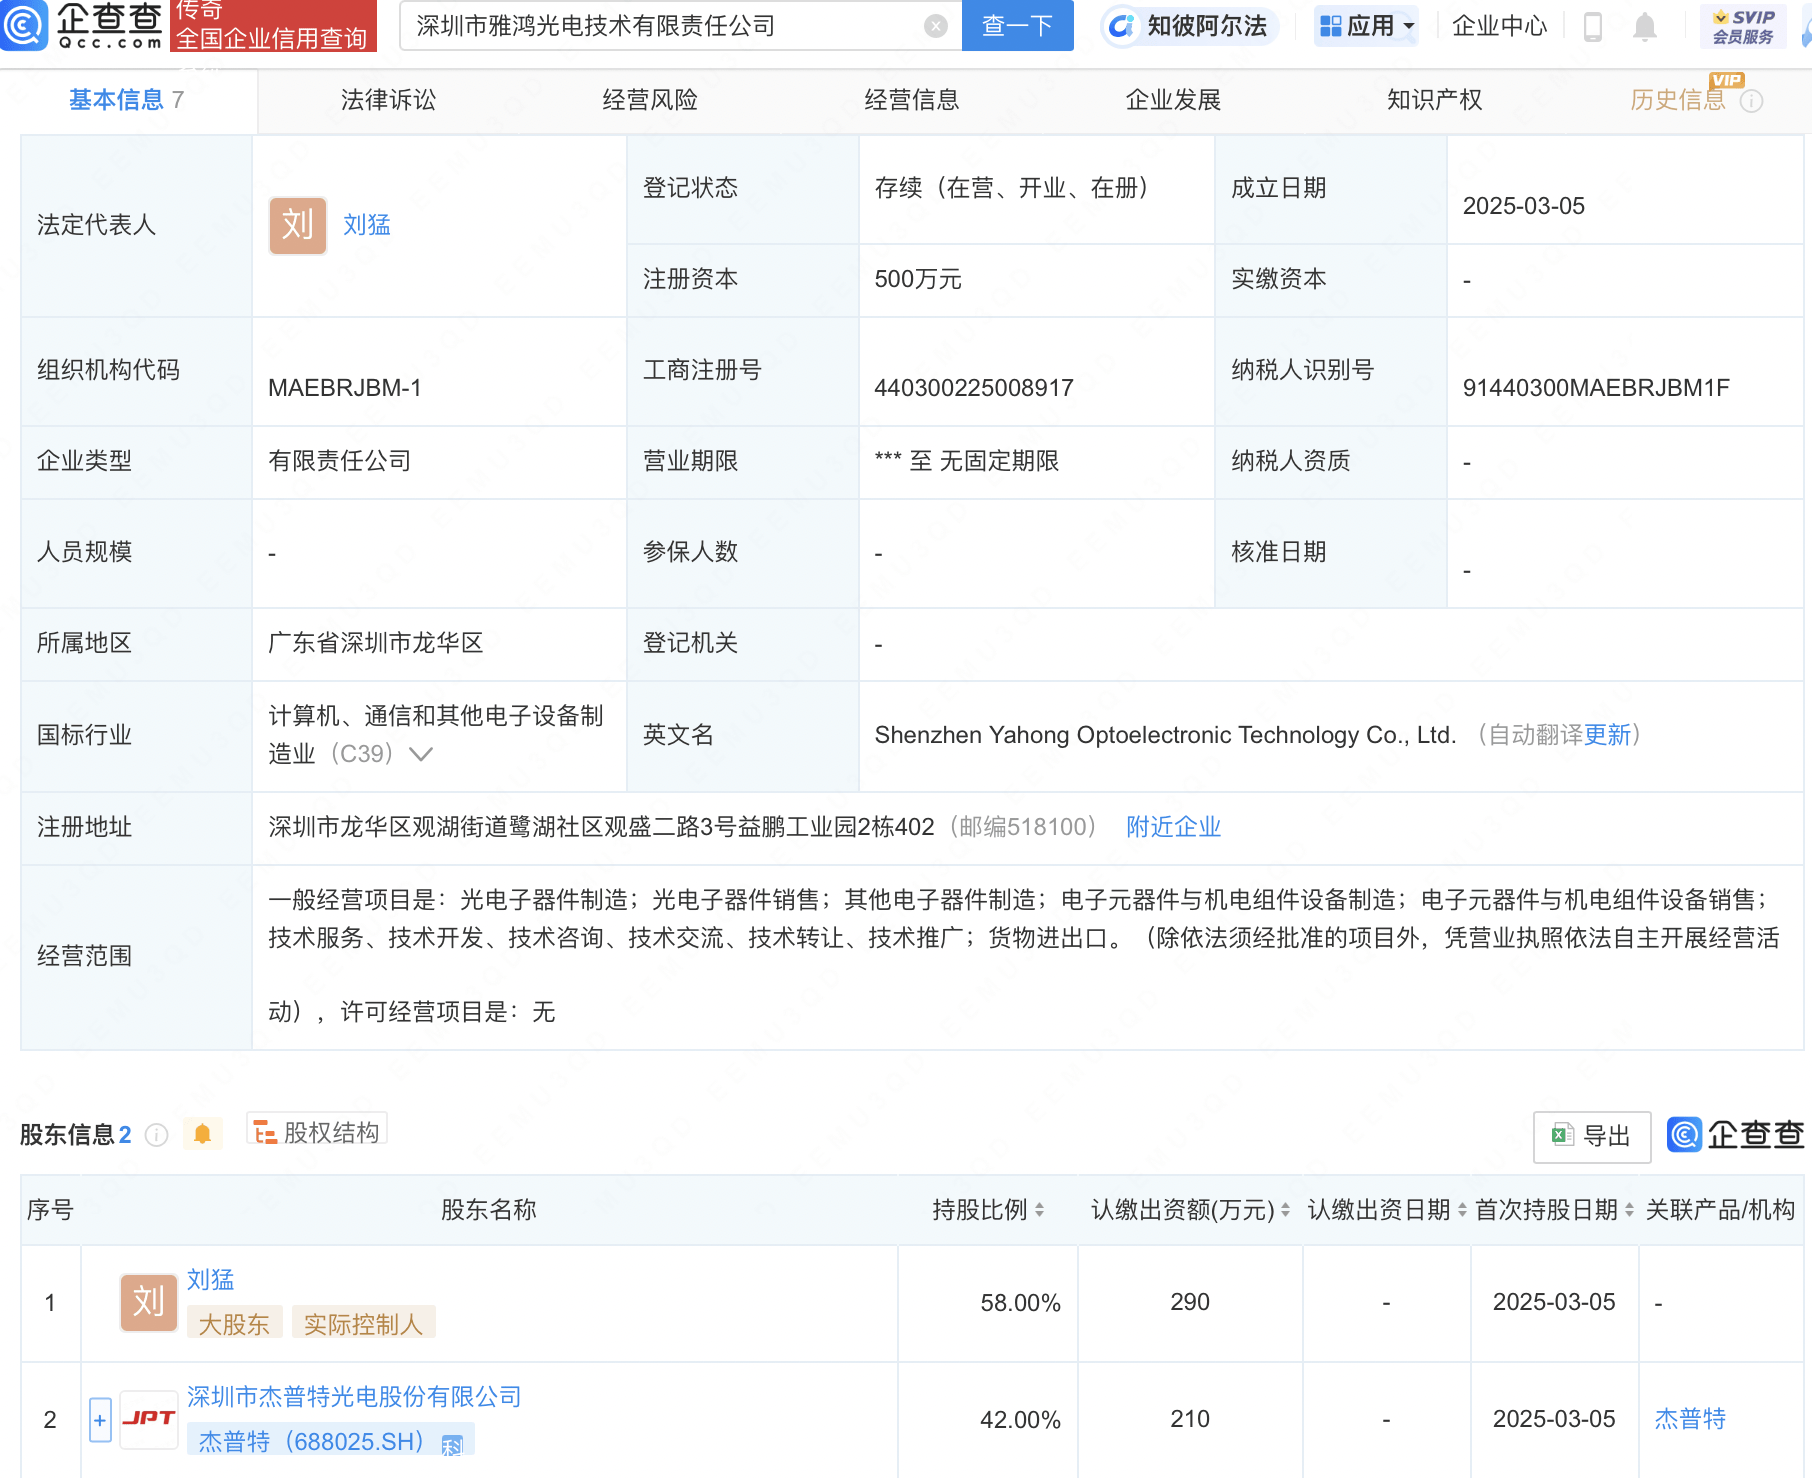Click region value 广东省深圳市龙华区
1812x1478 pixels.
[376, 643]
